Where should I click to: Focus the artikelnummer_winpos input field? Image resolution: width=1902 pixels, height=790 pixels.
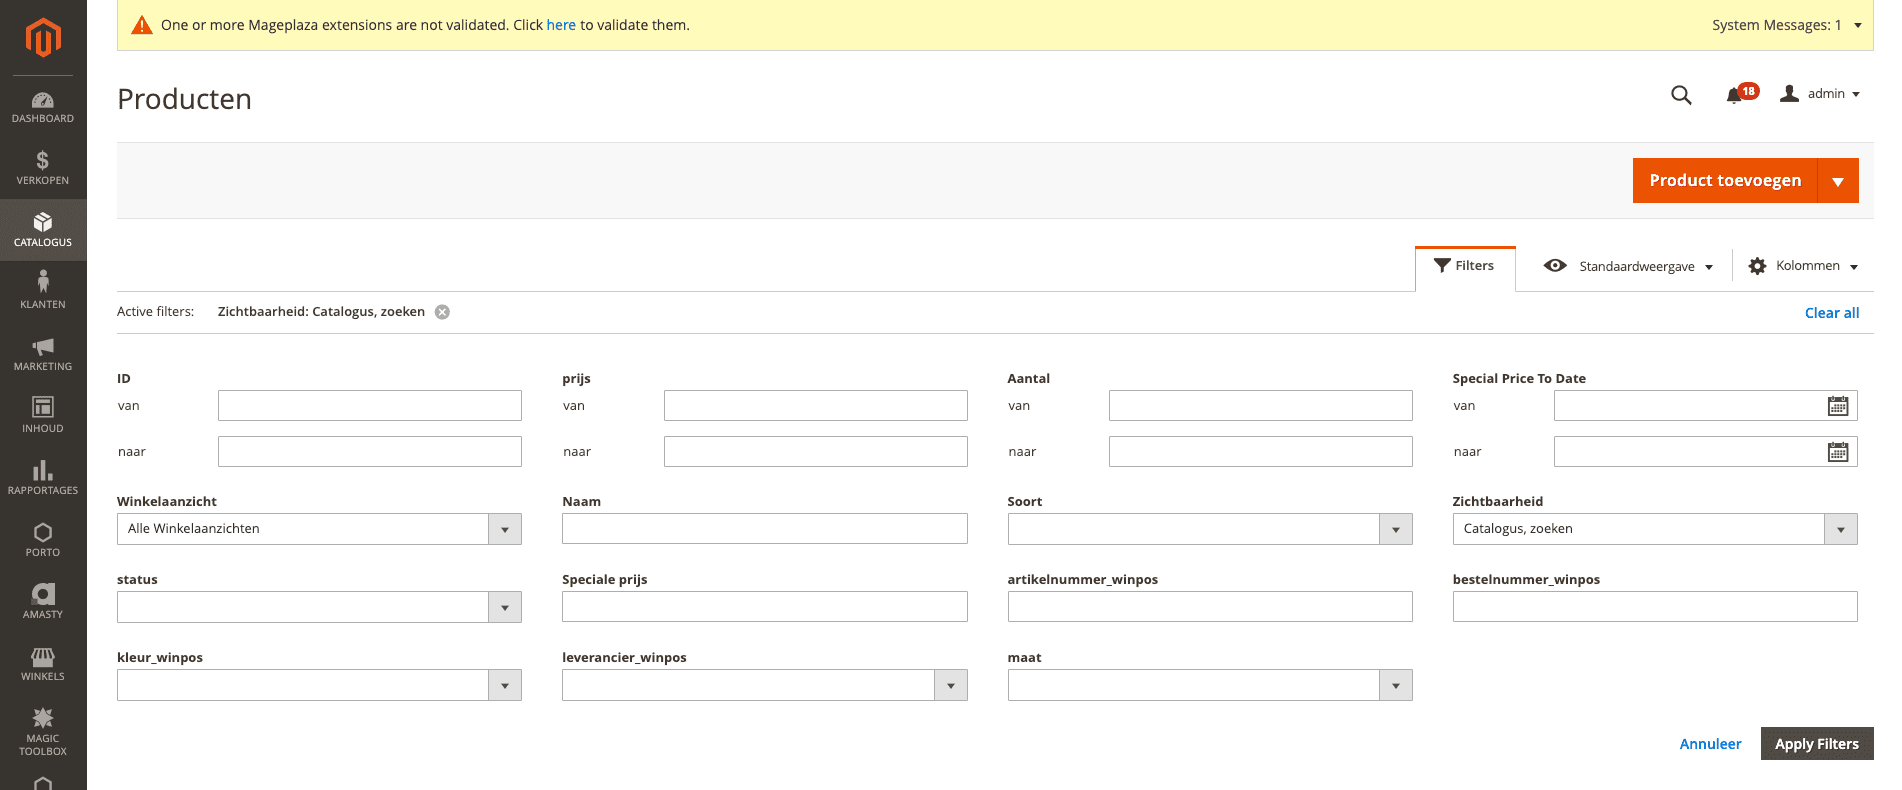point(1210,607)
